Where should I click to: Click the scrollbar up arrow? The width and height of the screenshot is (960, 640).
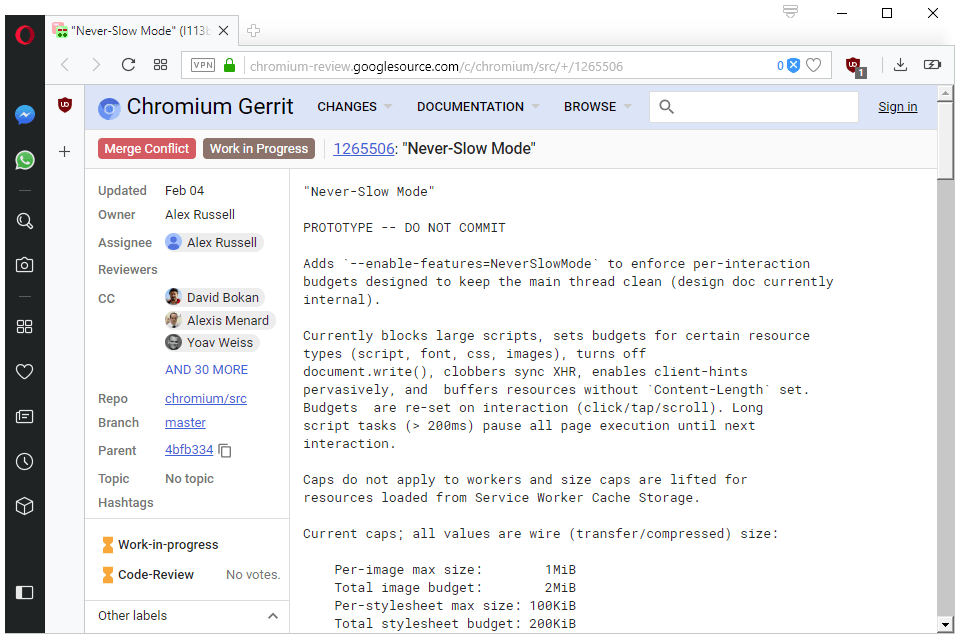coord(945,93)
